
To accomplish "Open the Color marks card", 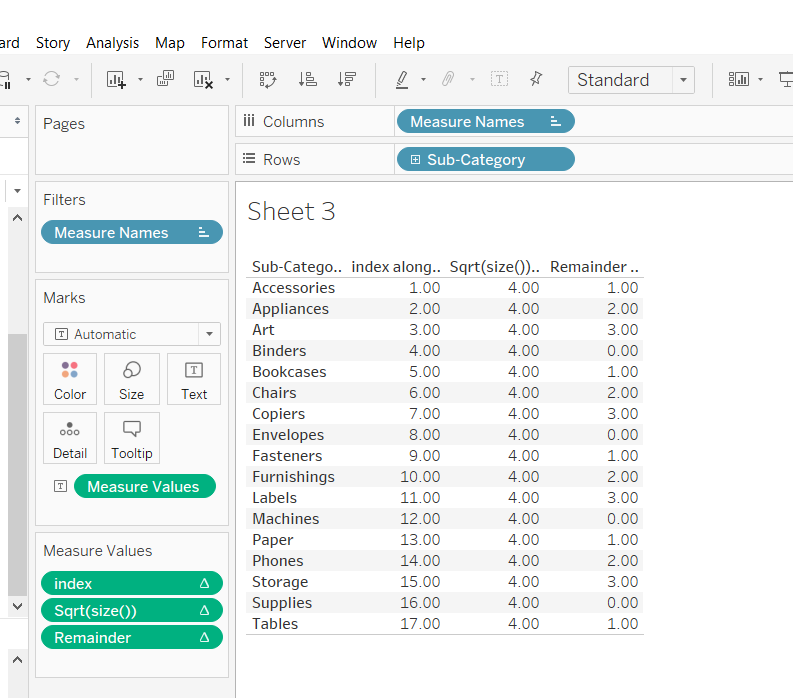I will (70, 380).
